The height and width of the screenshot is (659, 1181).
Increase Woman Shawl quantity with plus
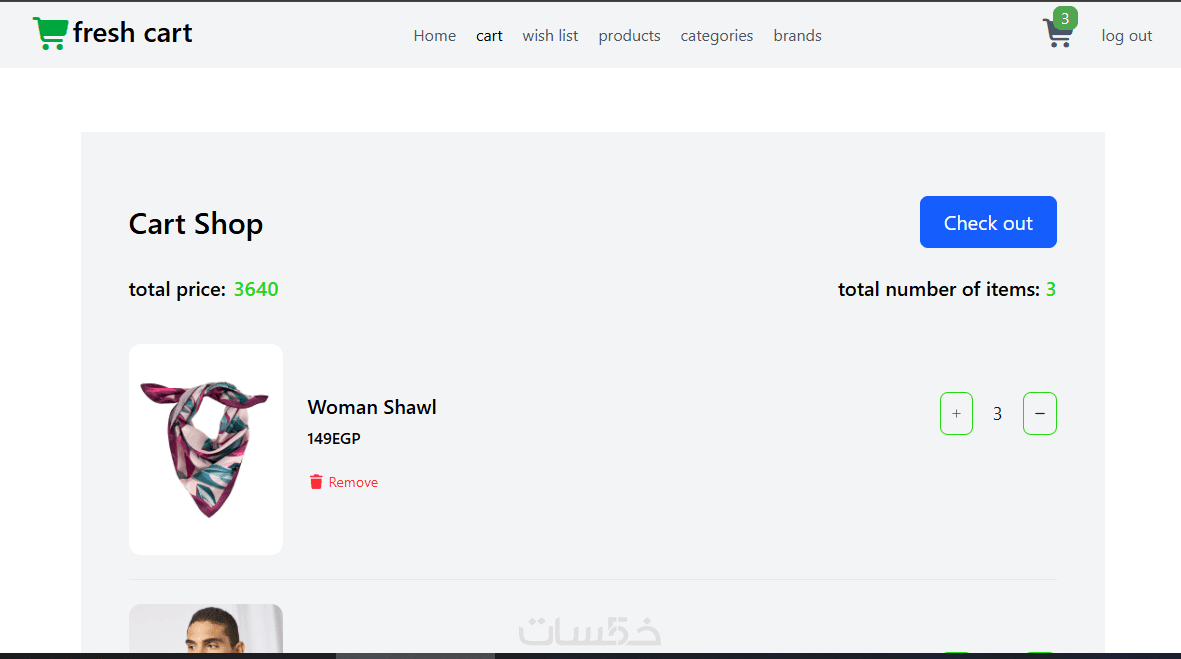tap(956, 413)
